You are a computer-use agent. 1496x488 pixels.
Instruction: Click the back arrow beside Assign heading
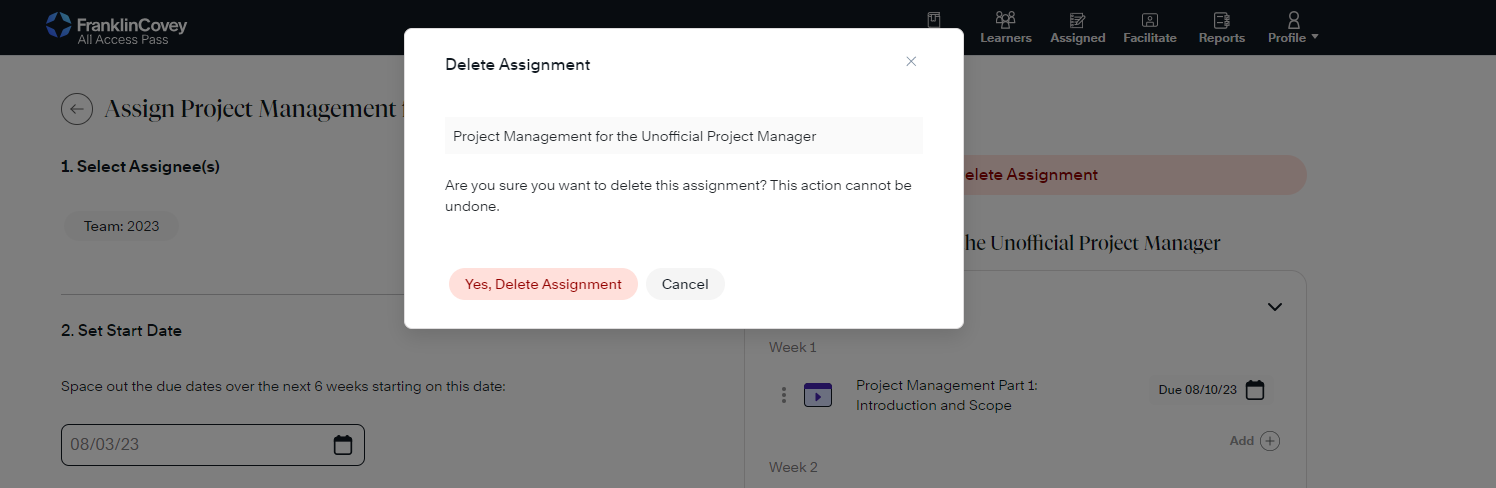coord(77,109)
